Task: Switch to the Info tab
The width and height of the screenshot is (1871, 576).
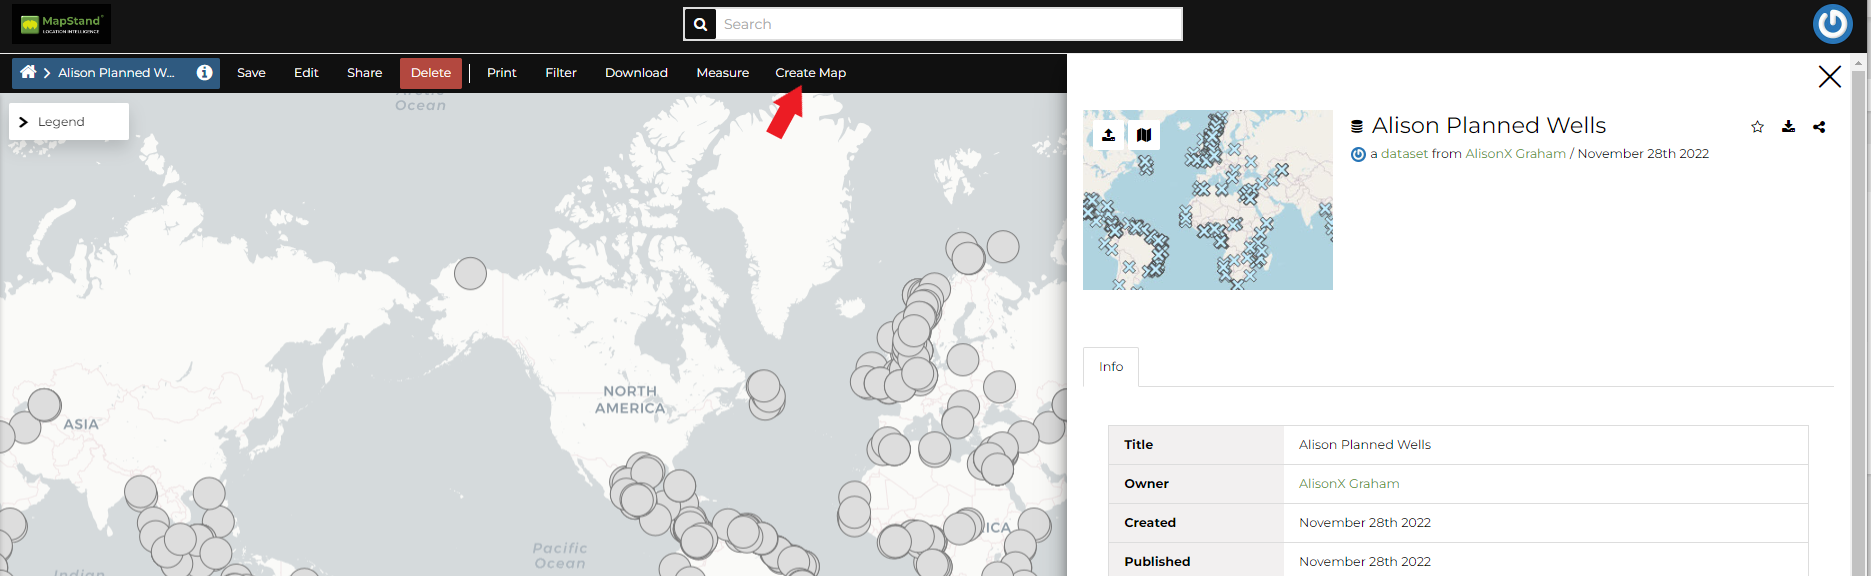Action: click(1110, 367)
